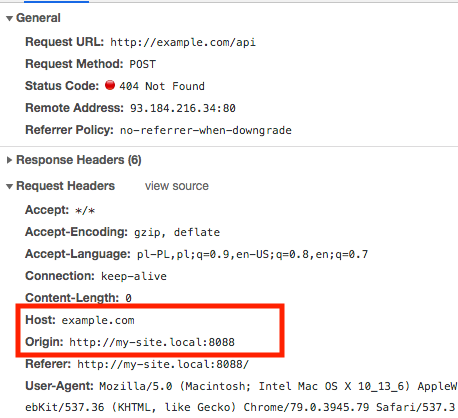Click the Referer header URL value

(x=163, y=364)
